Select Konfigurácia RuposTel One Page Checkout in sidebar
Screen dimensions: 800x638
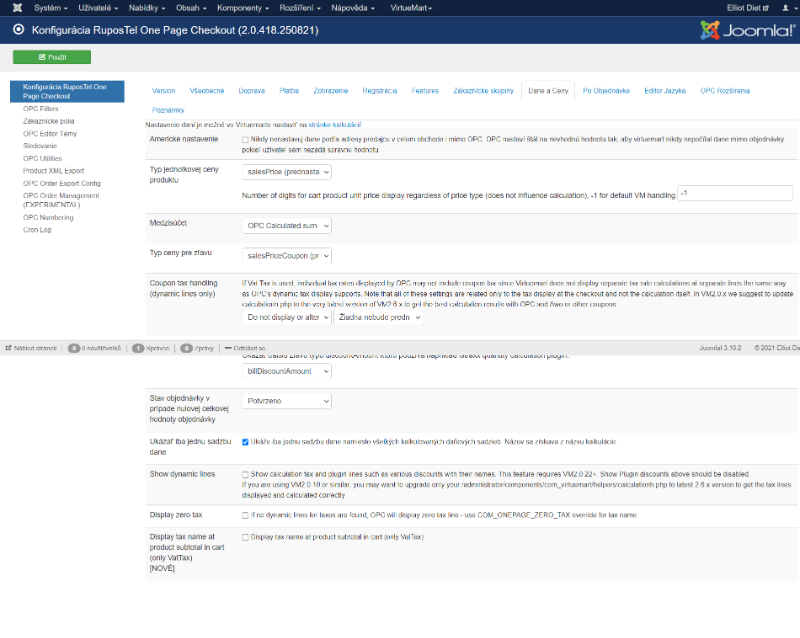click(67, 91)
